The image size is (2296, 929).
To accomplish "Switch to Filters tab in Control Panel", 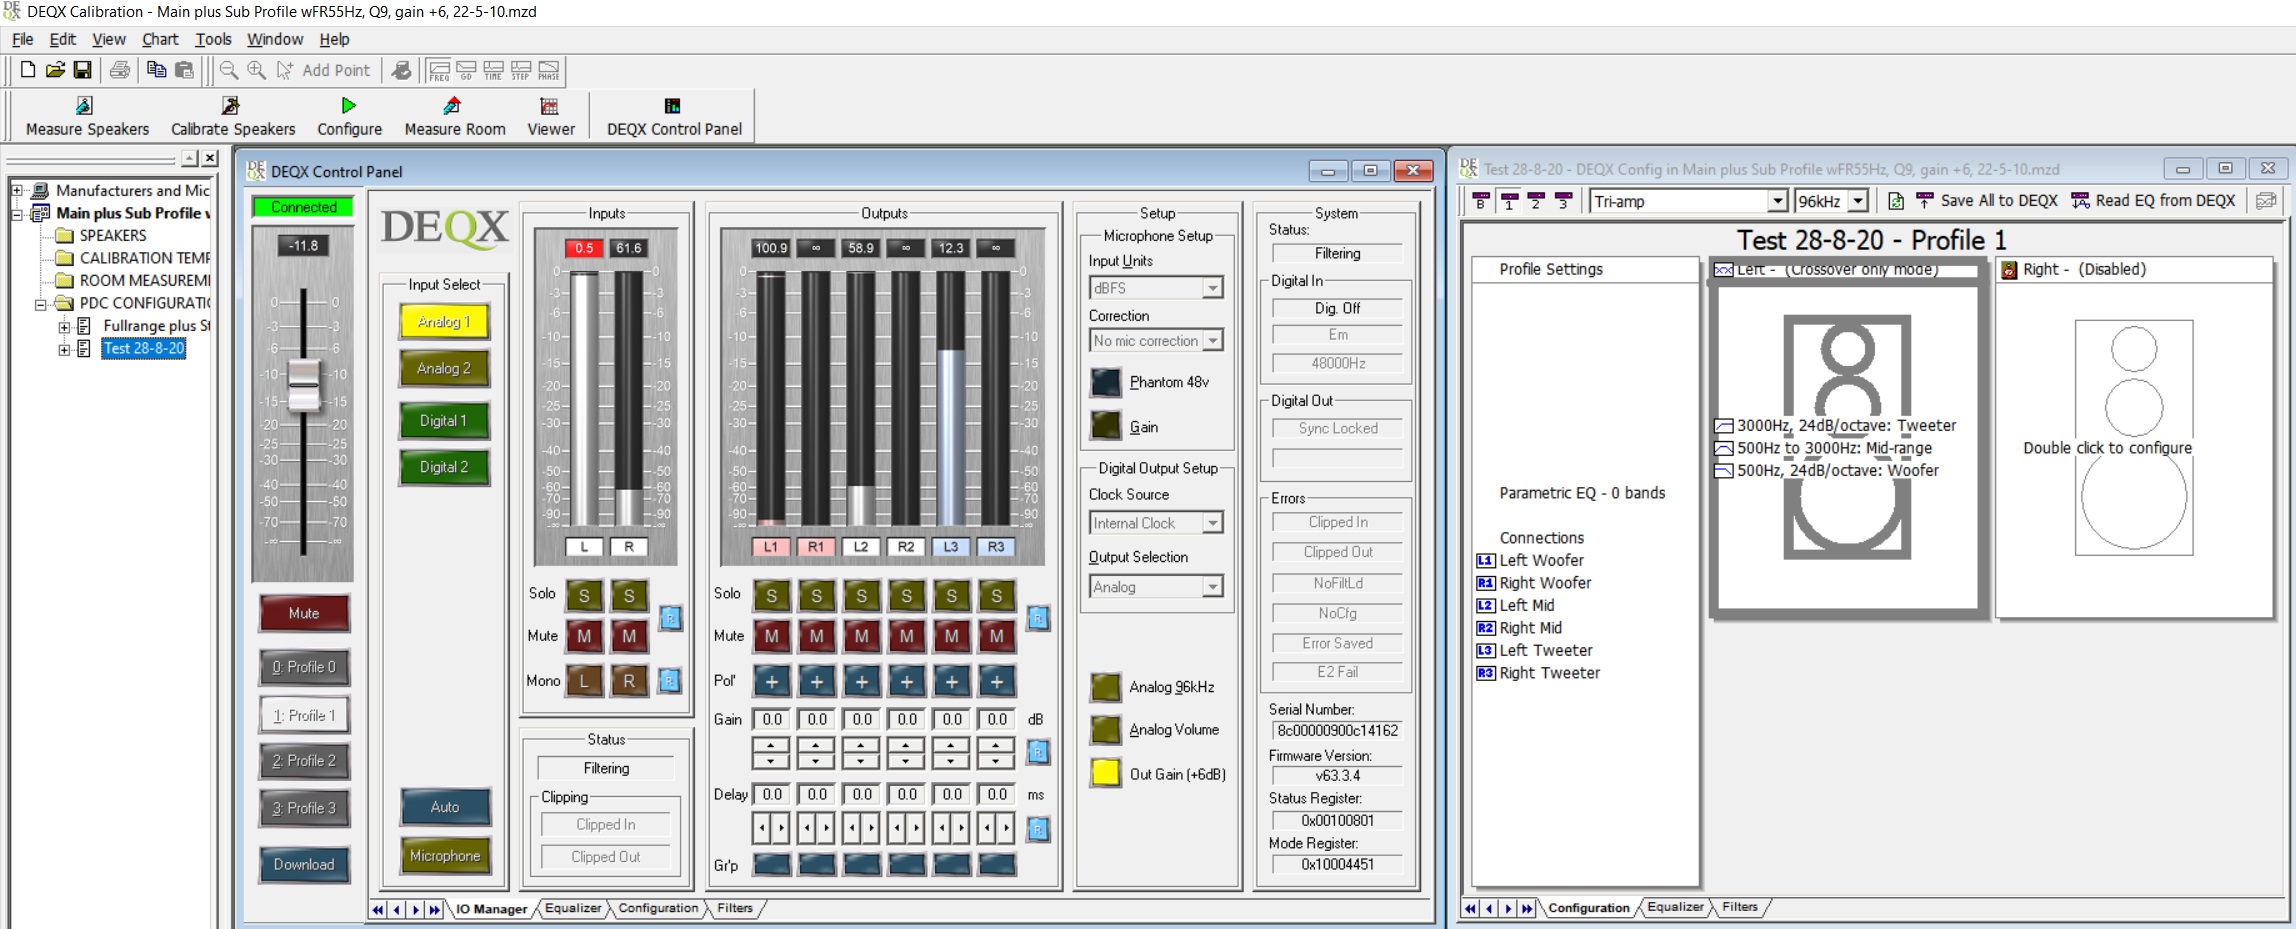I will [735, 908].
